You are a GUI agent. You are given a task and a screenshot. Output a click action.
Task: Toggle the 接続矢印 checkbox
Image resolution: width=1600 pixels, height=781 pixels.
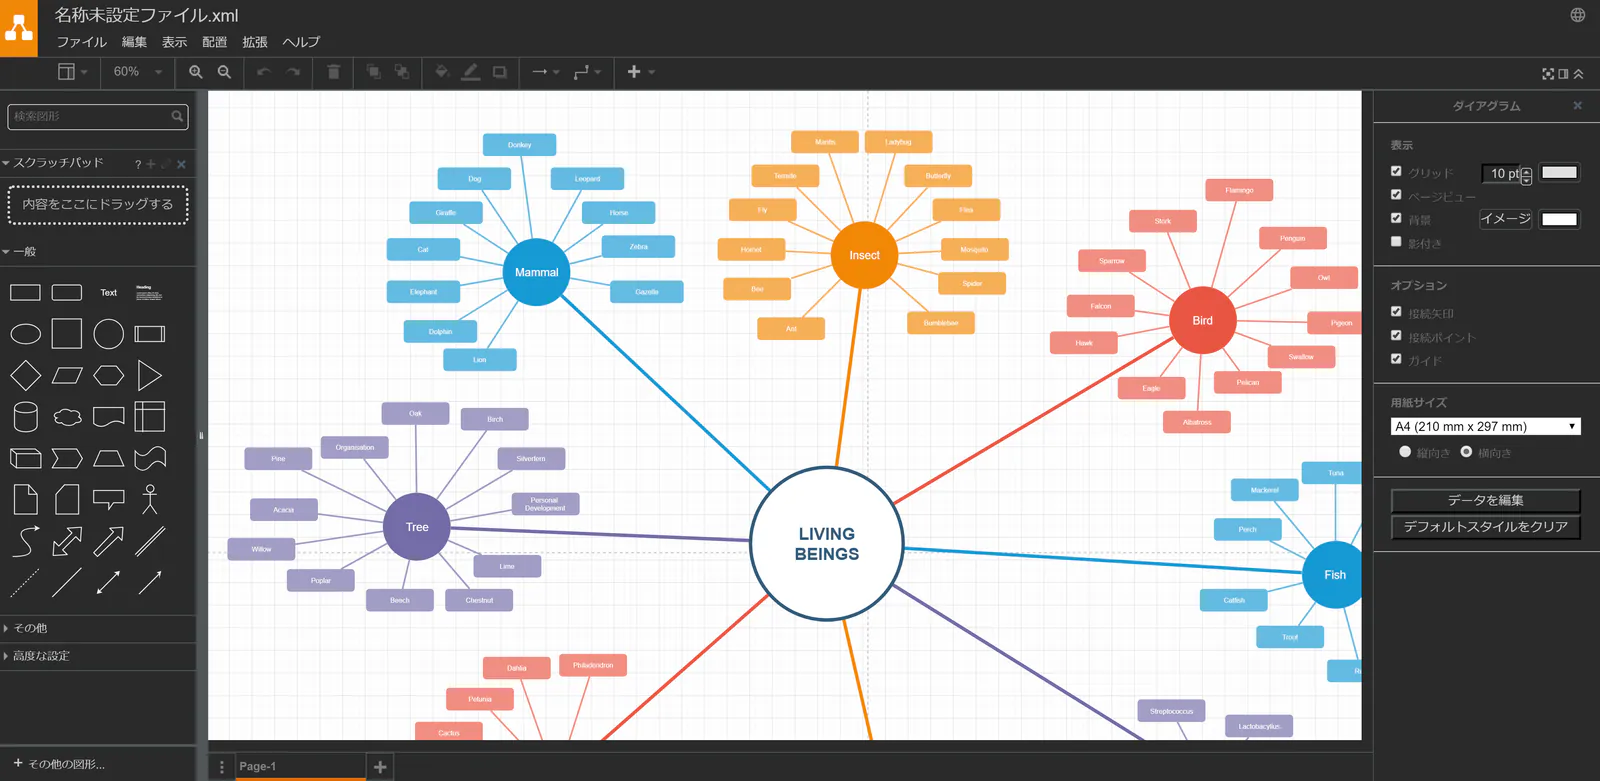pos(1396,312)
